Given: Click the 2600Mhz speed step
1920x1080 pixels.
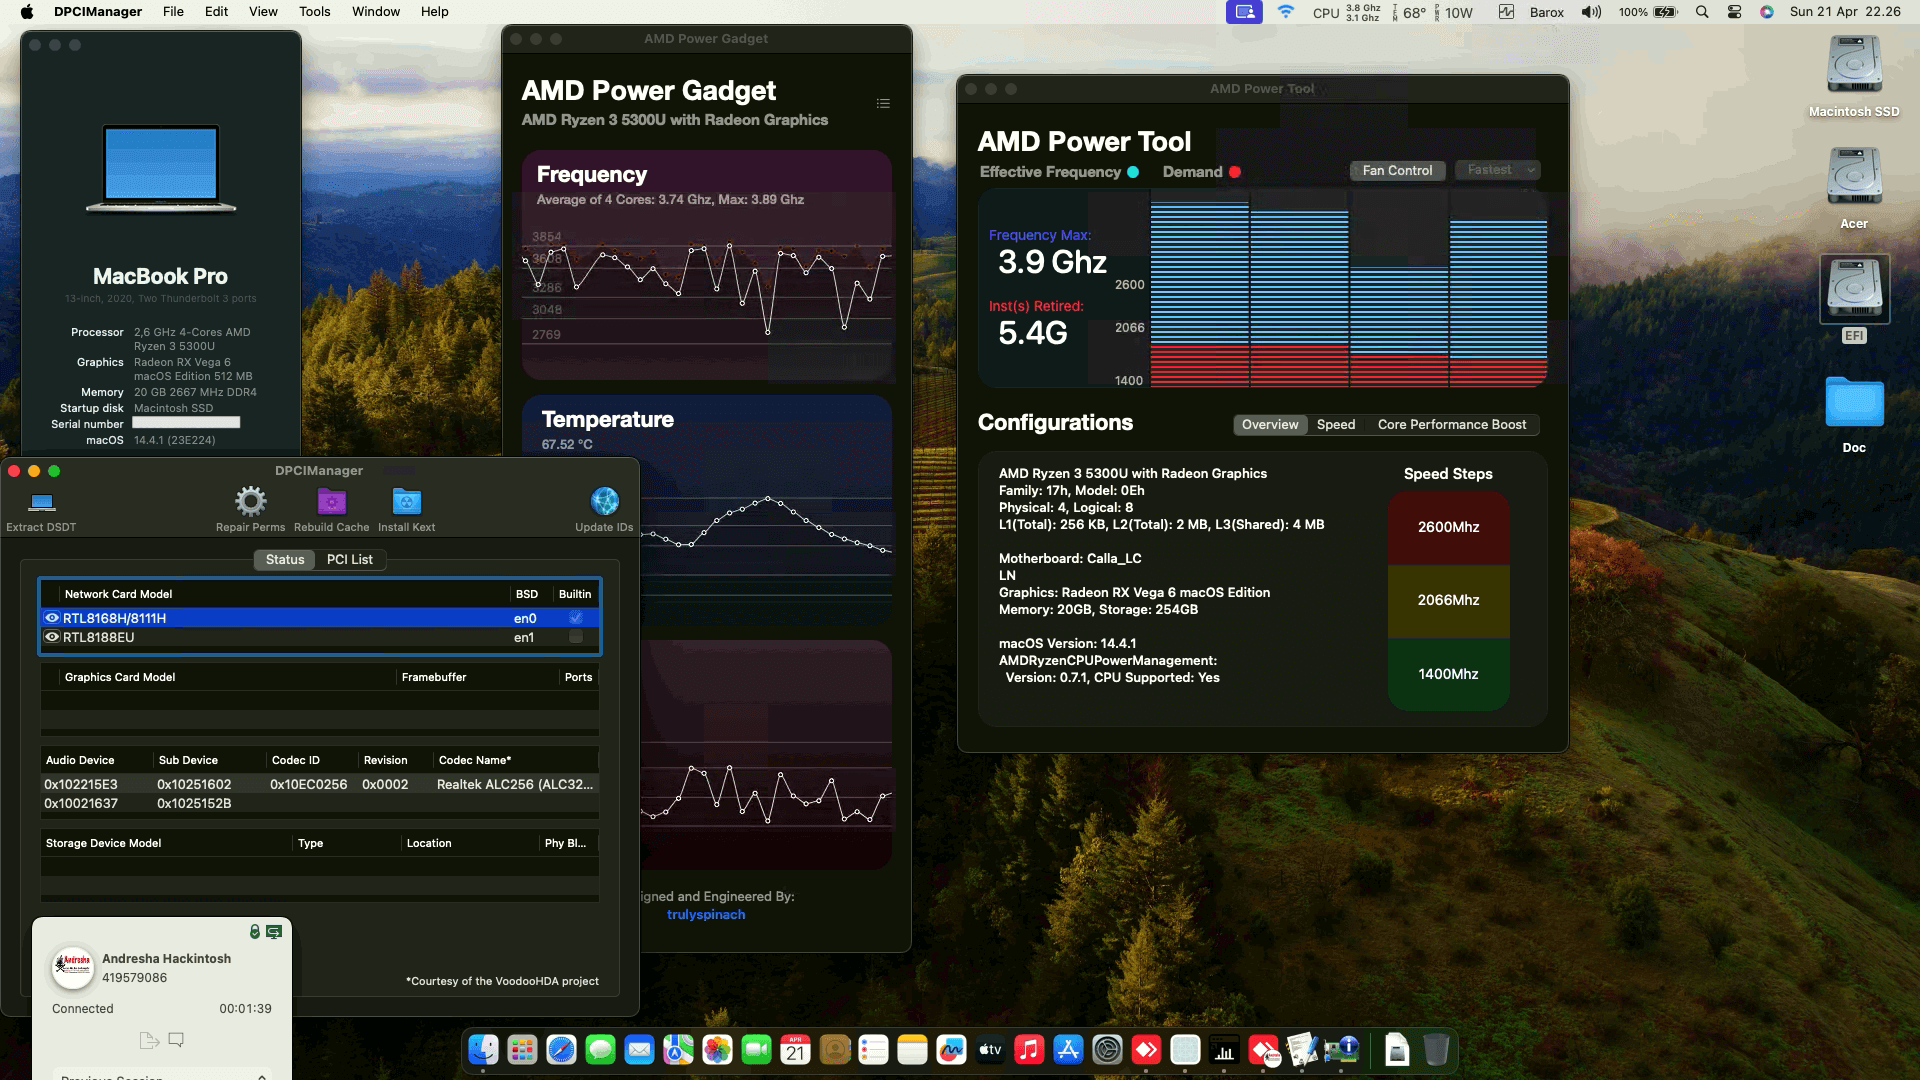Looking at the screenshot, I should pyautogui.click(x=1448, y=527).
